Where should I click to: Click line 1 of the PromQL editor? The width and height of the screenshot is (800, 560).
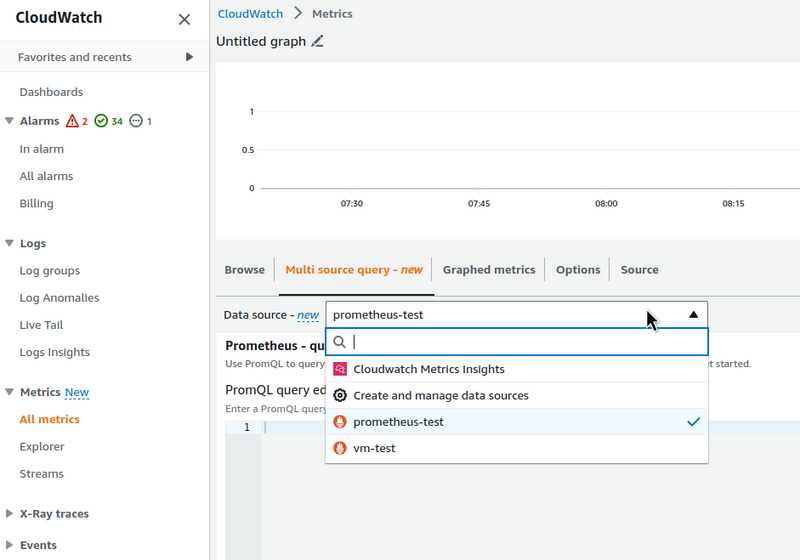(x=531, y=427)
